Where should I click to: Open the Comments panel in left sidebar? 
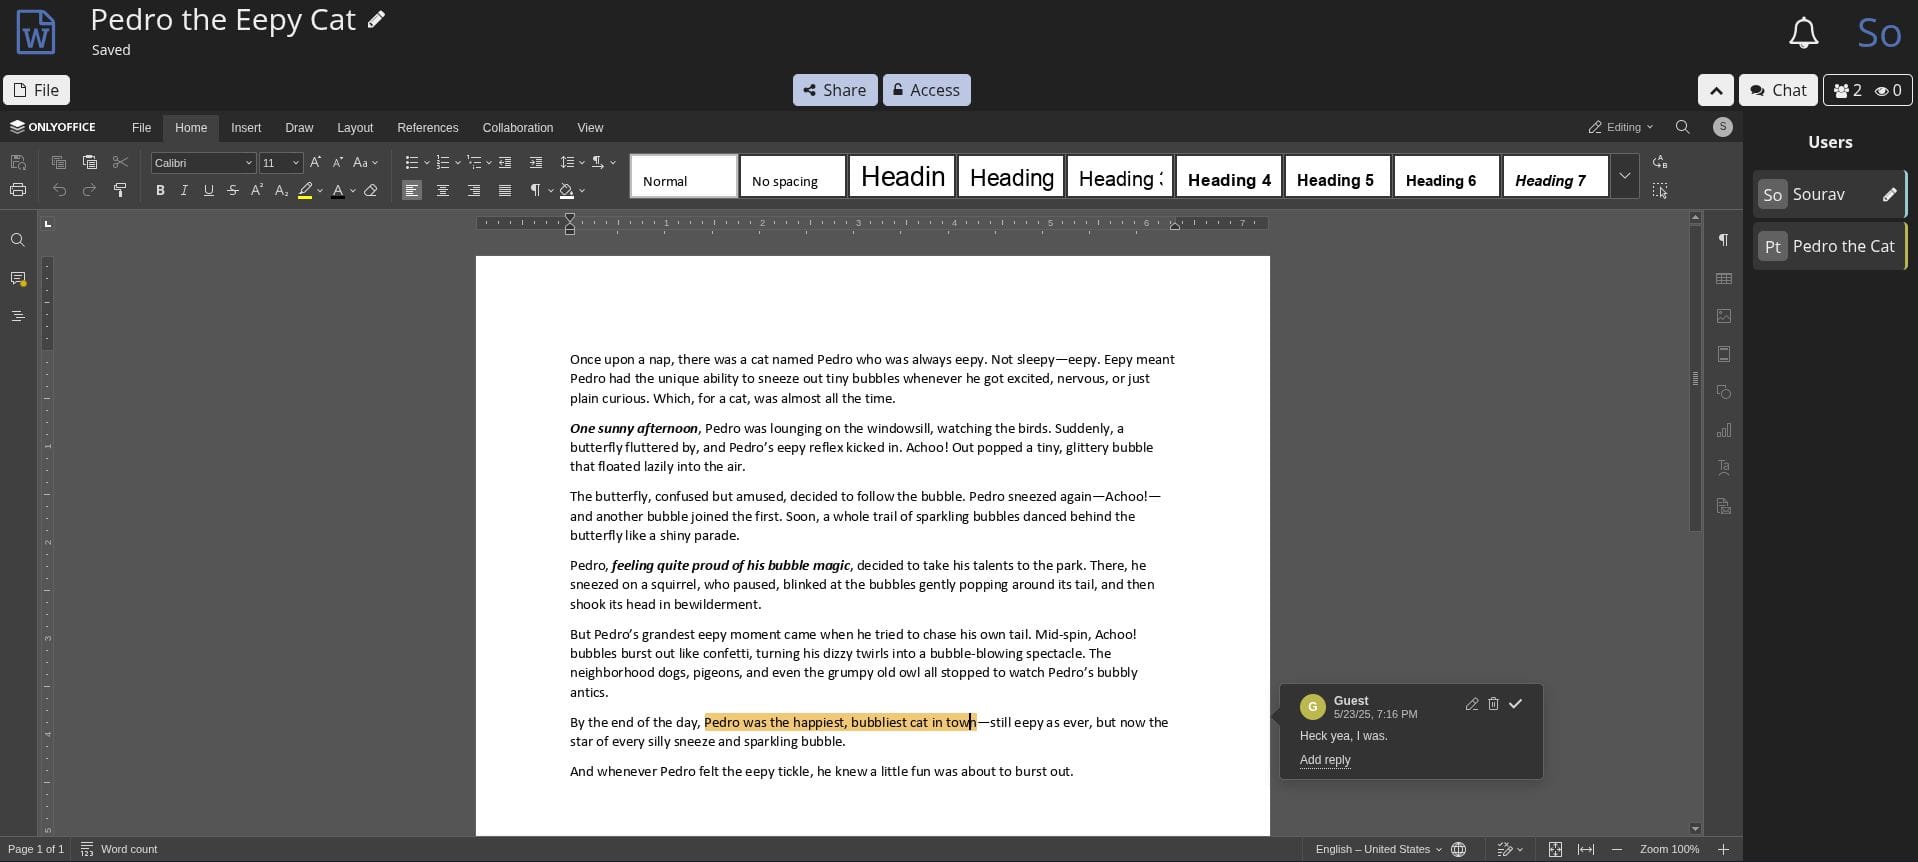pyautogui.click(x=18, y=279)
